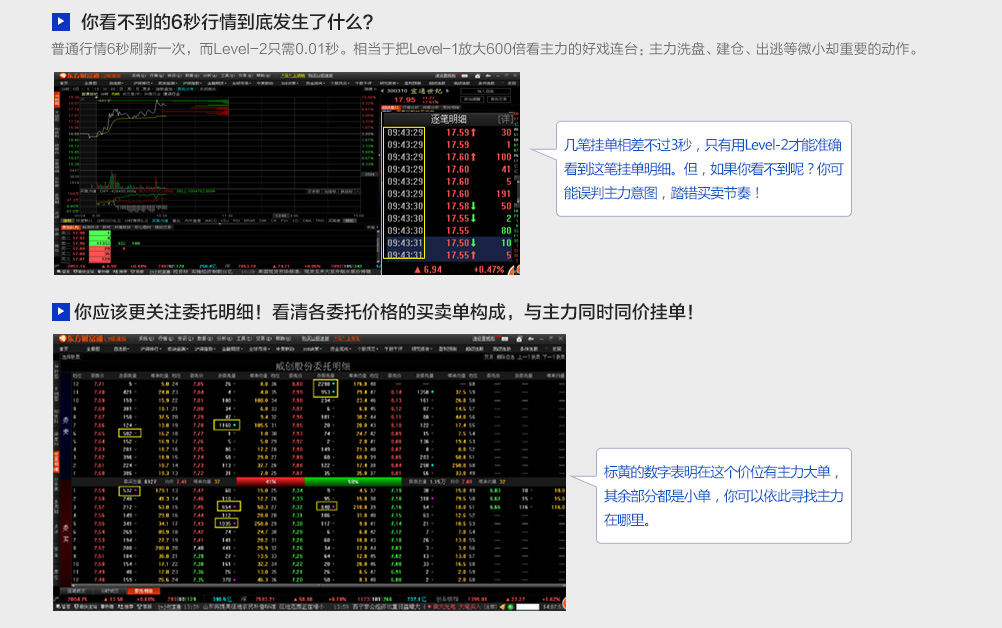Viewport: 1002px width, 628px height.
Task: Click the 东方财富通 logo in the top screenshot
Action: pos(79,76)
